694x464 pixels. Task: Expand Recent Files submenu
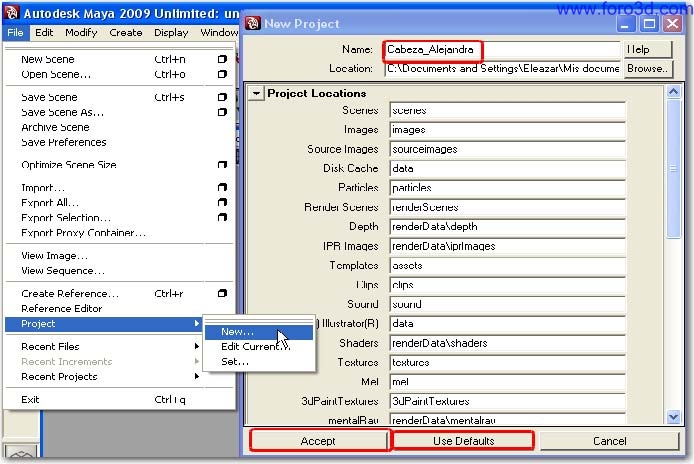(197, 346)
